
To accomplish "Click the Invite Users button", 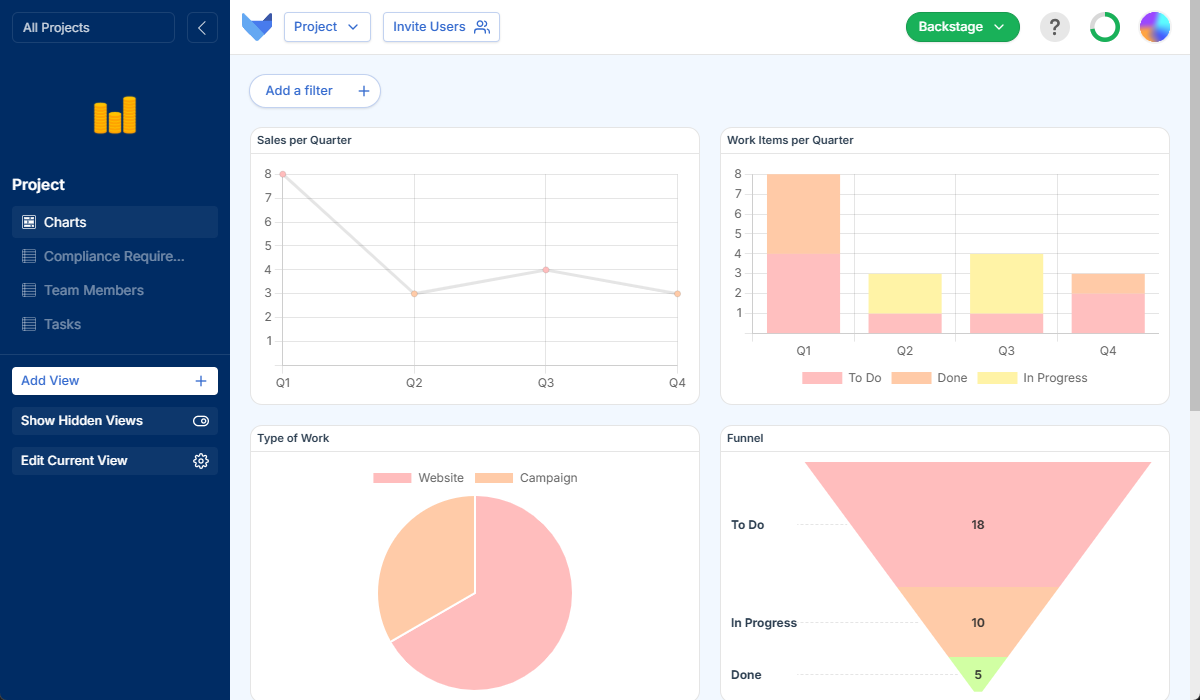I will 441,27.
